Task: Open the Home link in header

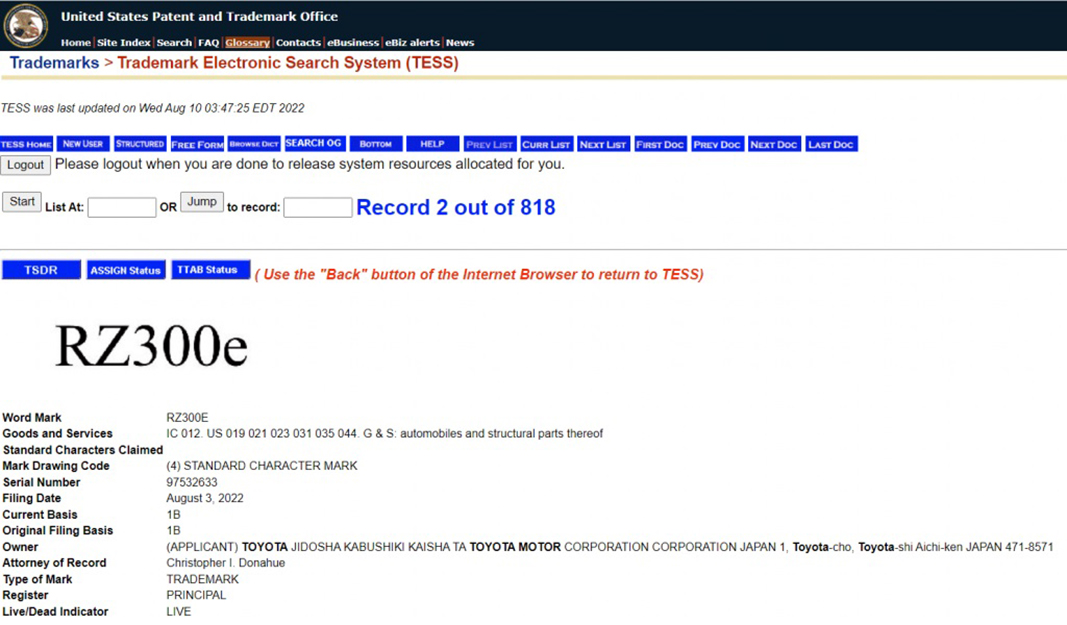Action: pyautogui.click(x=76, y=43)
